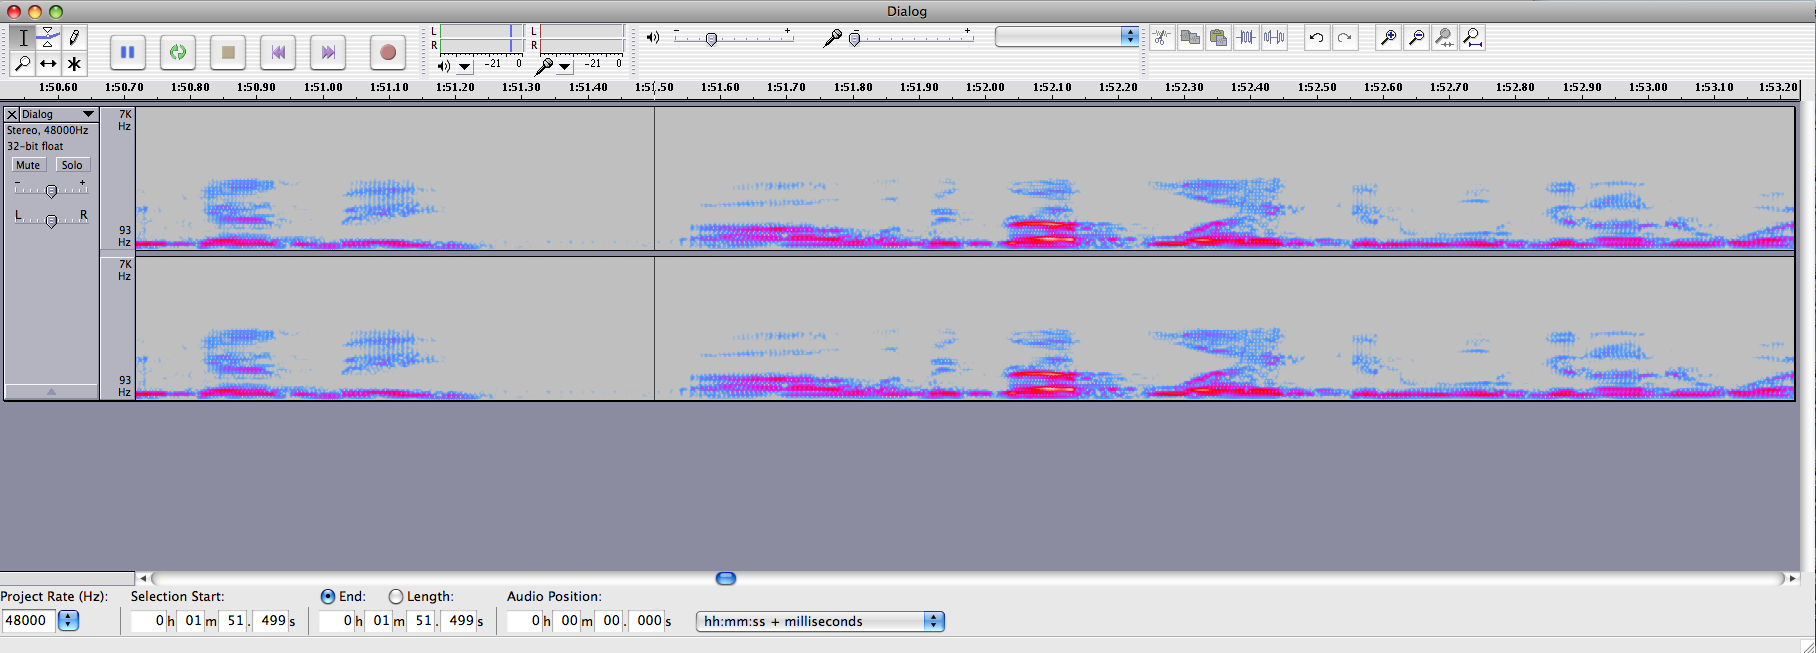Click the Silence audio icon
The height and width of the screenshot is (653, 1816).
pyautogui.click(x=1274, y=38)
